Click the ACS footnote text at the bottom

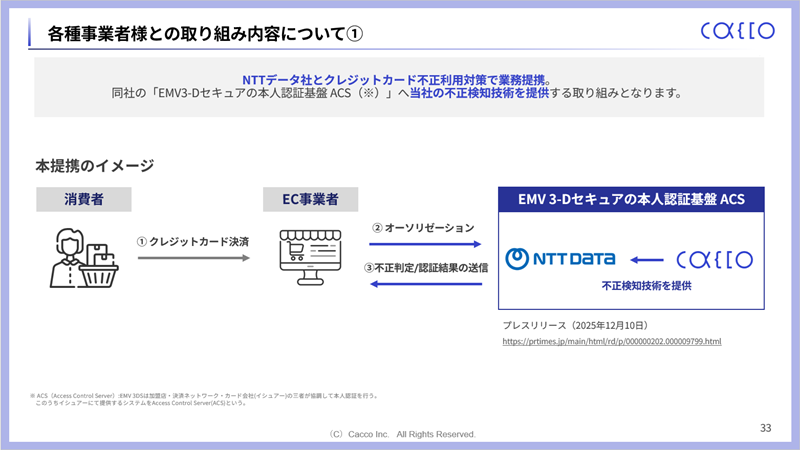click(210, 399)
